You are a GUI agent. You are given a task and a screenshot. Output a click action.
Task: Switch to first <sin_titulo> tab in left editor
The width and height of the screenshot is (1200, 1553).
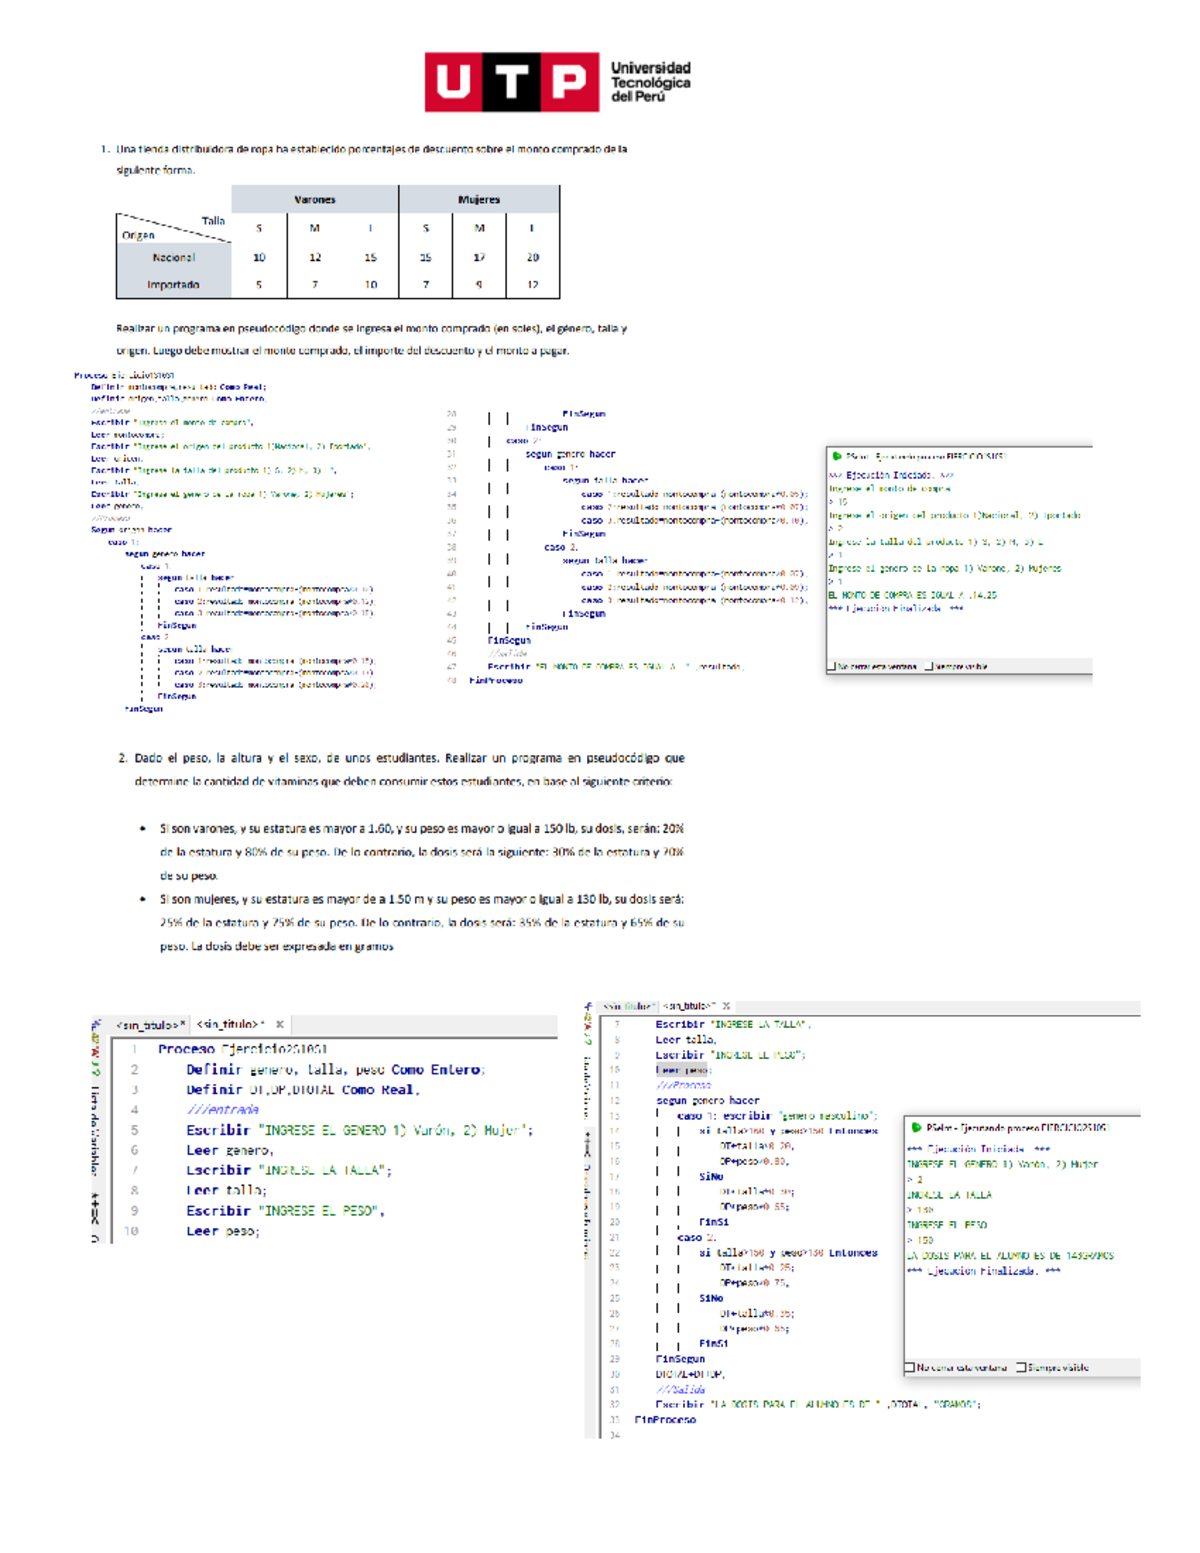coord(150,1025)
